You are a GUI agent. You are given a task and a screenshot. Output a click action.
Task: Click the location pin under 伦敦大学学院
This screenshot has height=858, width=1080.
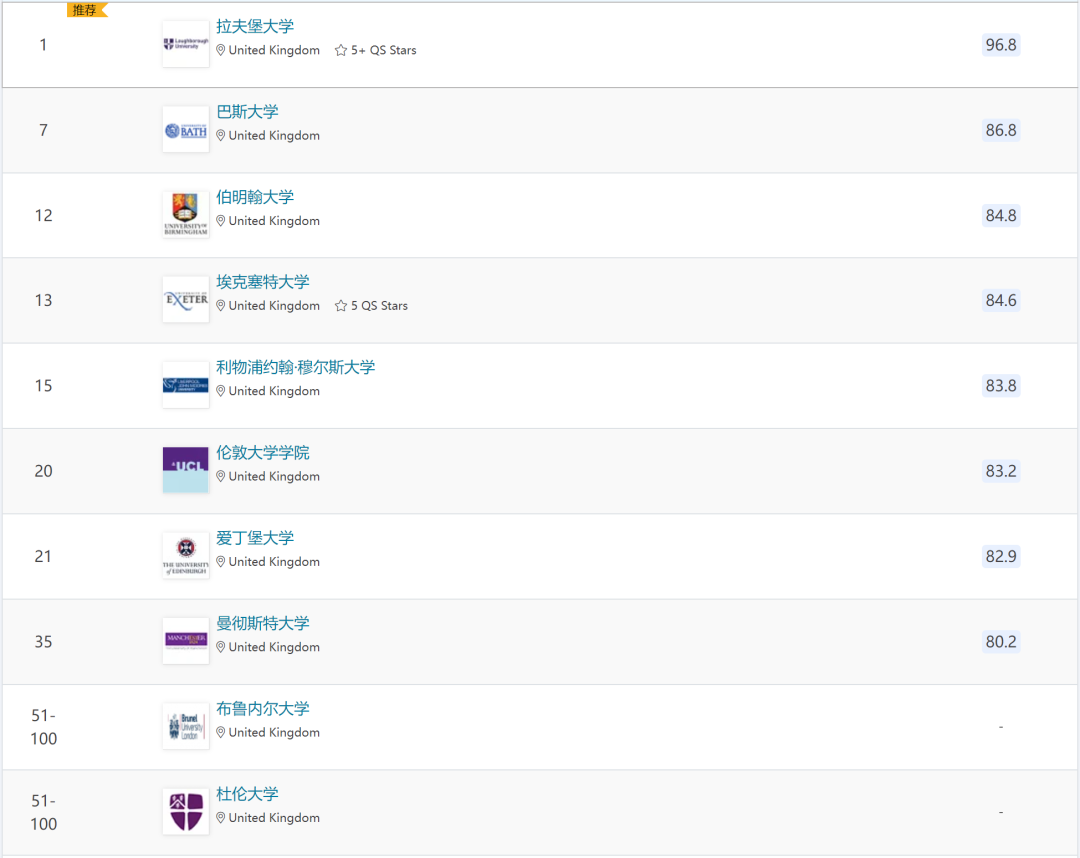tap(220, 477)
